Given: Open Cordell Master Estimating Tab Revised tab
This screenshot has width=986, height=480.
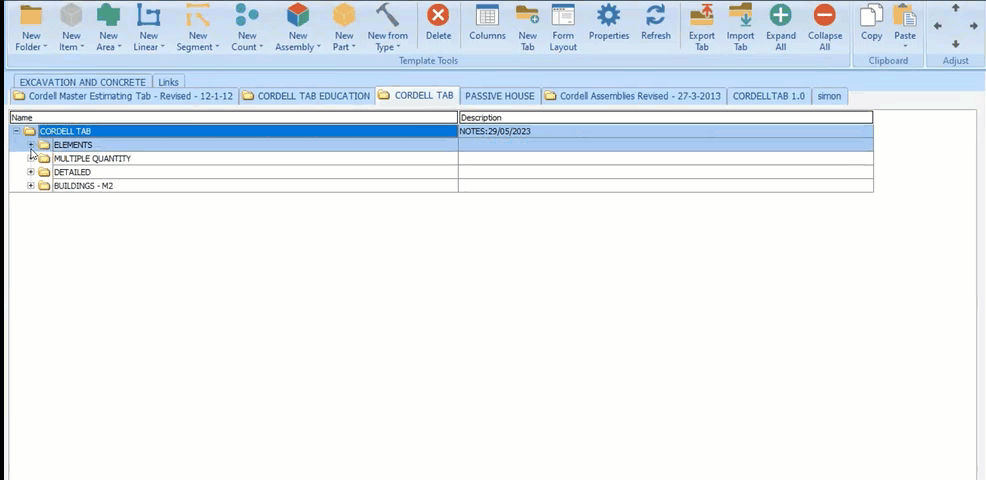Looking at the screenshot, I should 123,96.
